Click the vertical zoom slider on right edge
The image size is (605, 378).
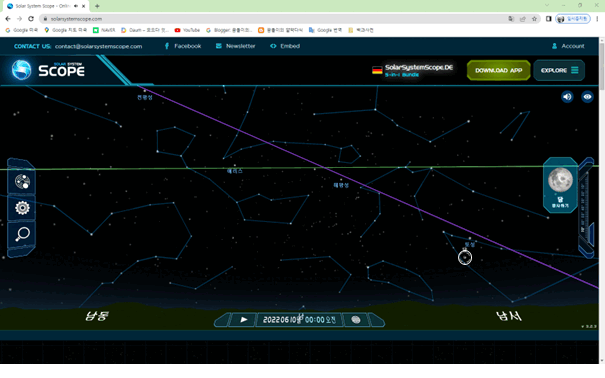tap(585, 208)
